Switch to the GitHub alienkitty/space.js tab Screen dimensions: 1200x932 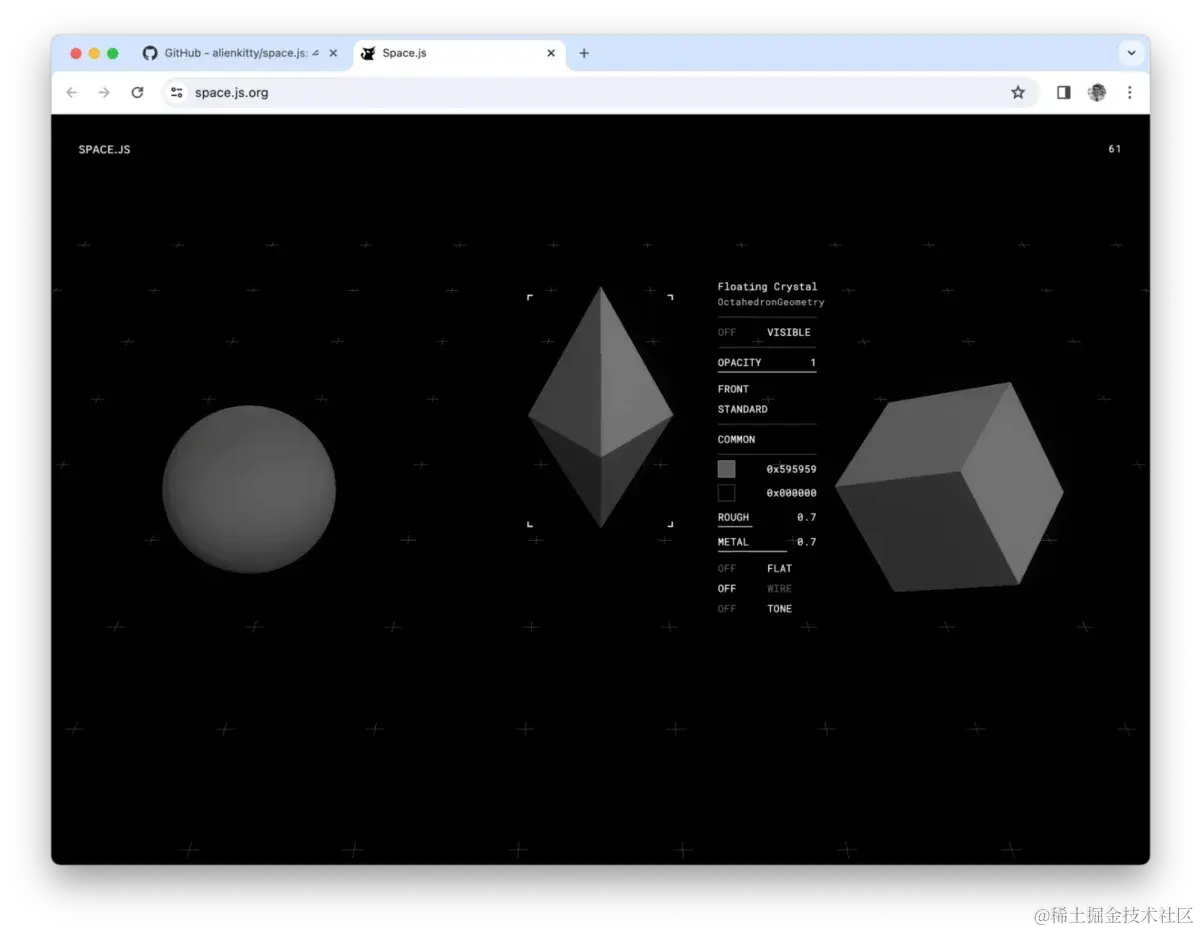click(240, 53)
